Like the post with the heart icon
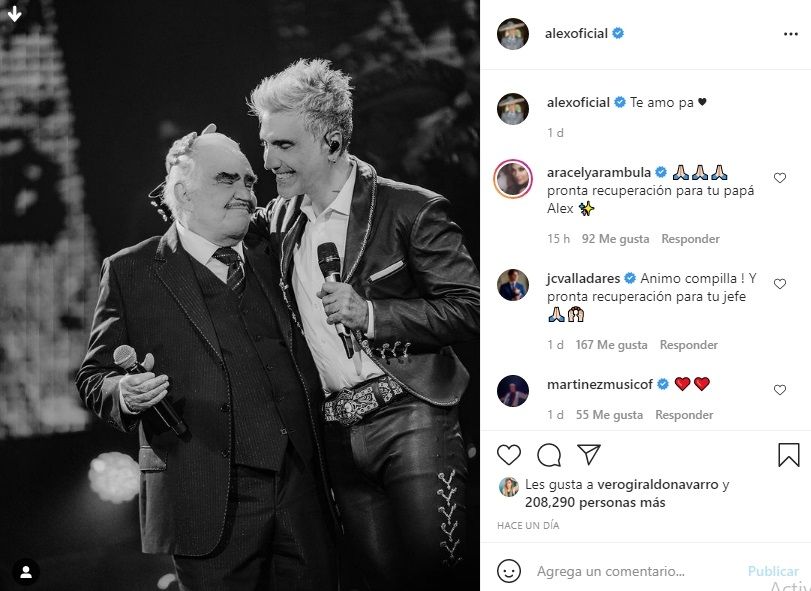This screenshot has width=811, height=591. [x=509, y=454]
